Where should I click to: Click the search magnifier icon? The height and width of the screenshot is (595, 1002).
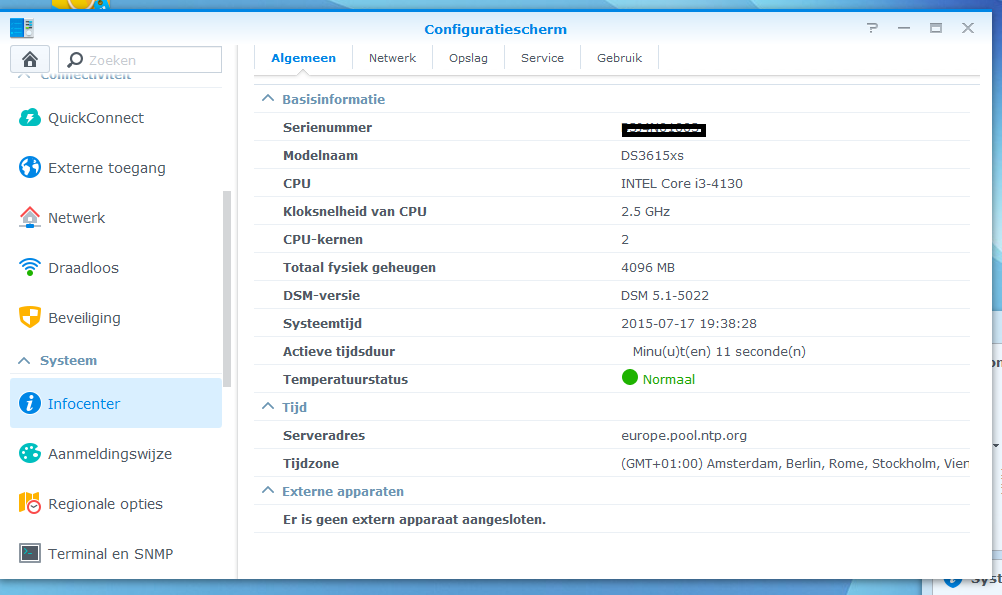[x=75, y=59]
